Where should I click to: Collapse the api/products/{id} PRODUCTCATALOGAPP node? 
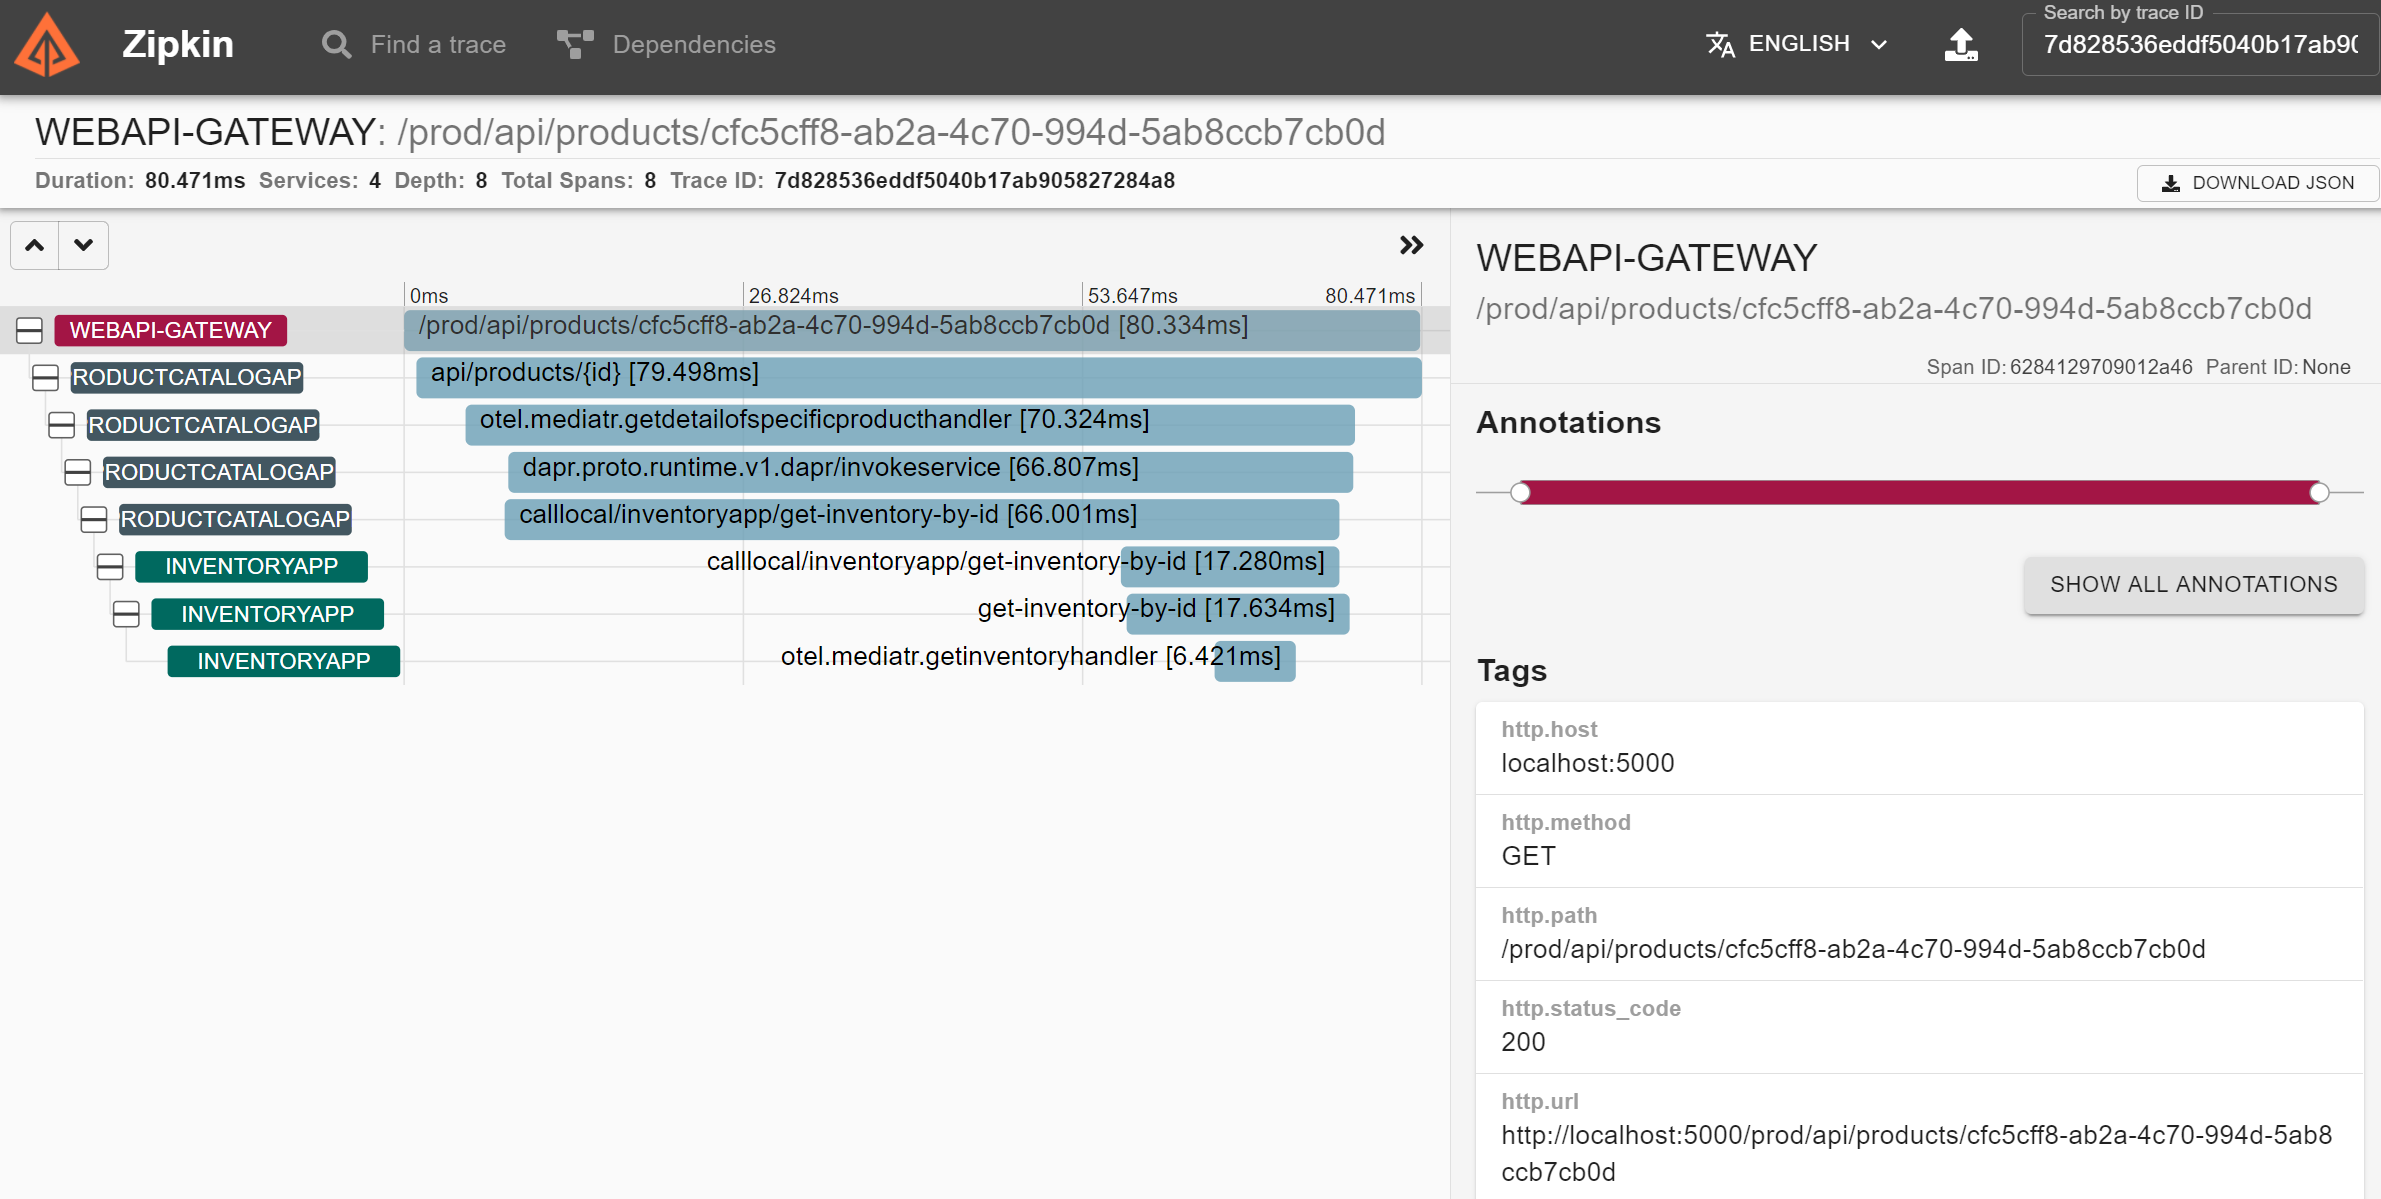pos(45,377)
